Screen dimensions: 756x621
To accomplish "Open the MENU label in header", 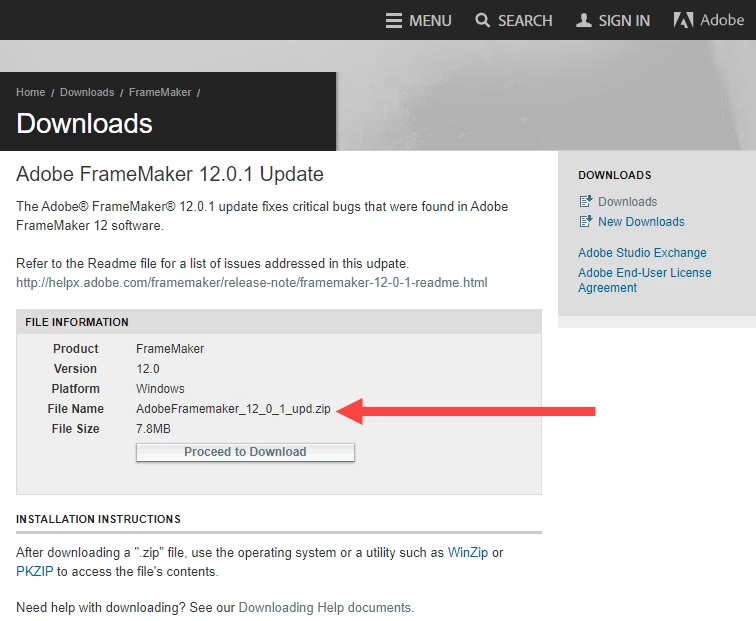I will [430, 21].
